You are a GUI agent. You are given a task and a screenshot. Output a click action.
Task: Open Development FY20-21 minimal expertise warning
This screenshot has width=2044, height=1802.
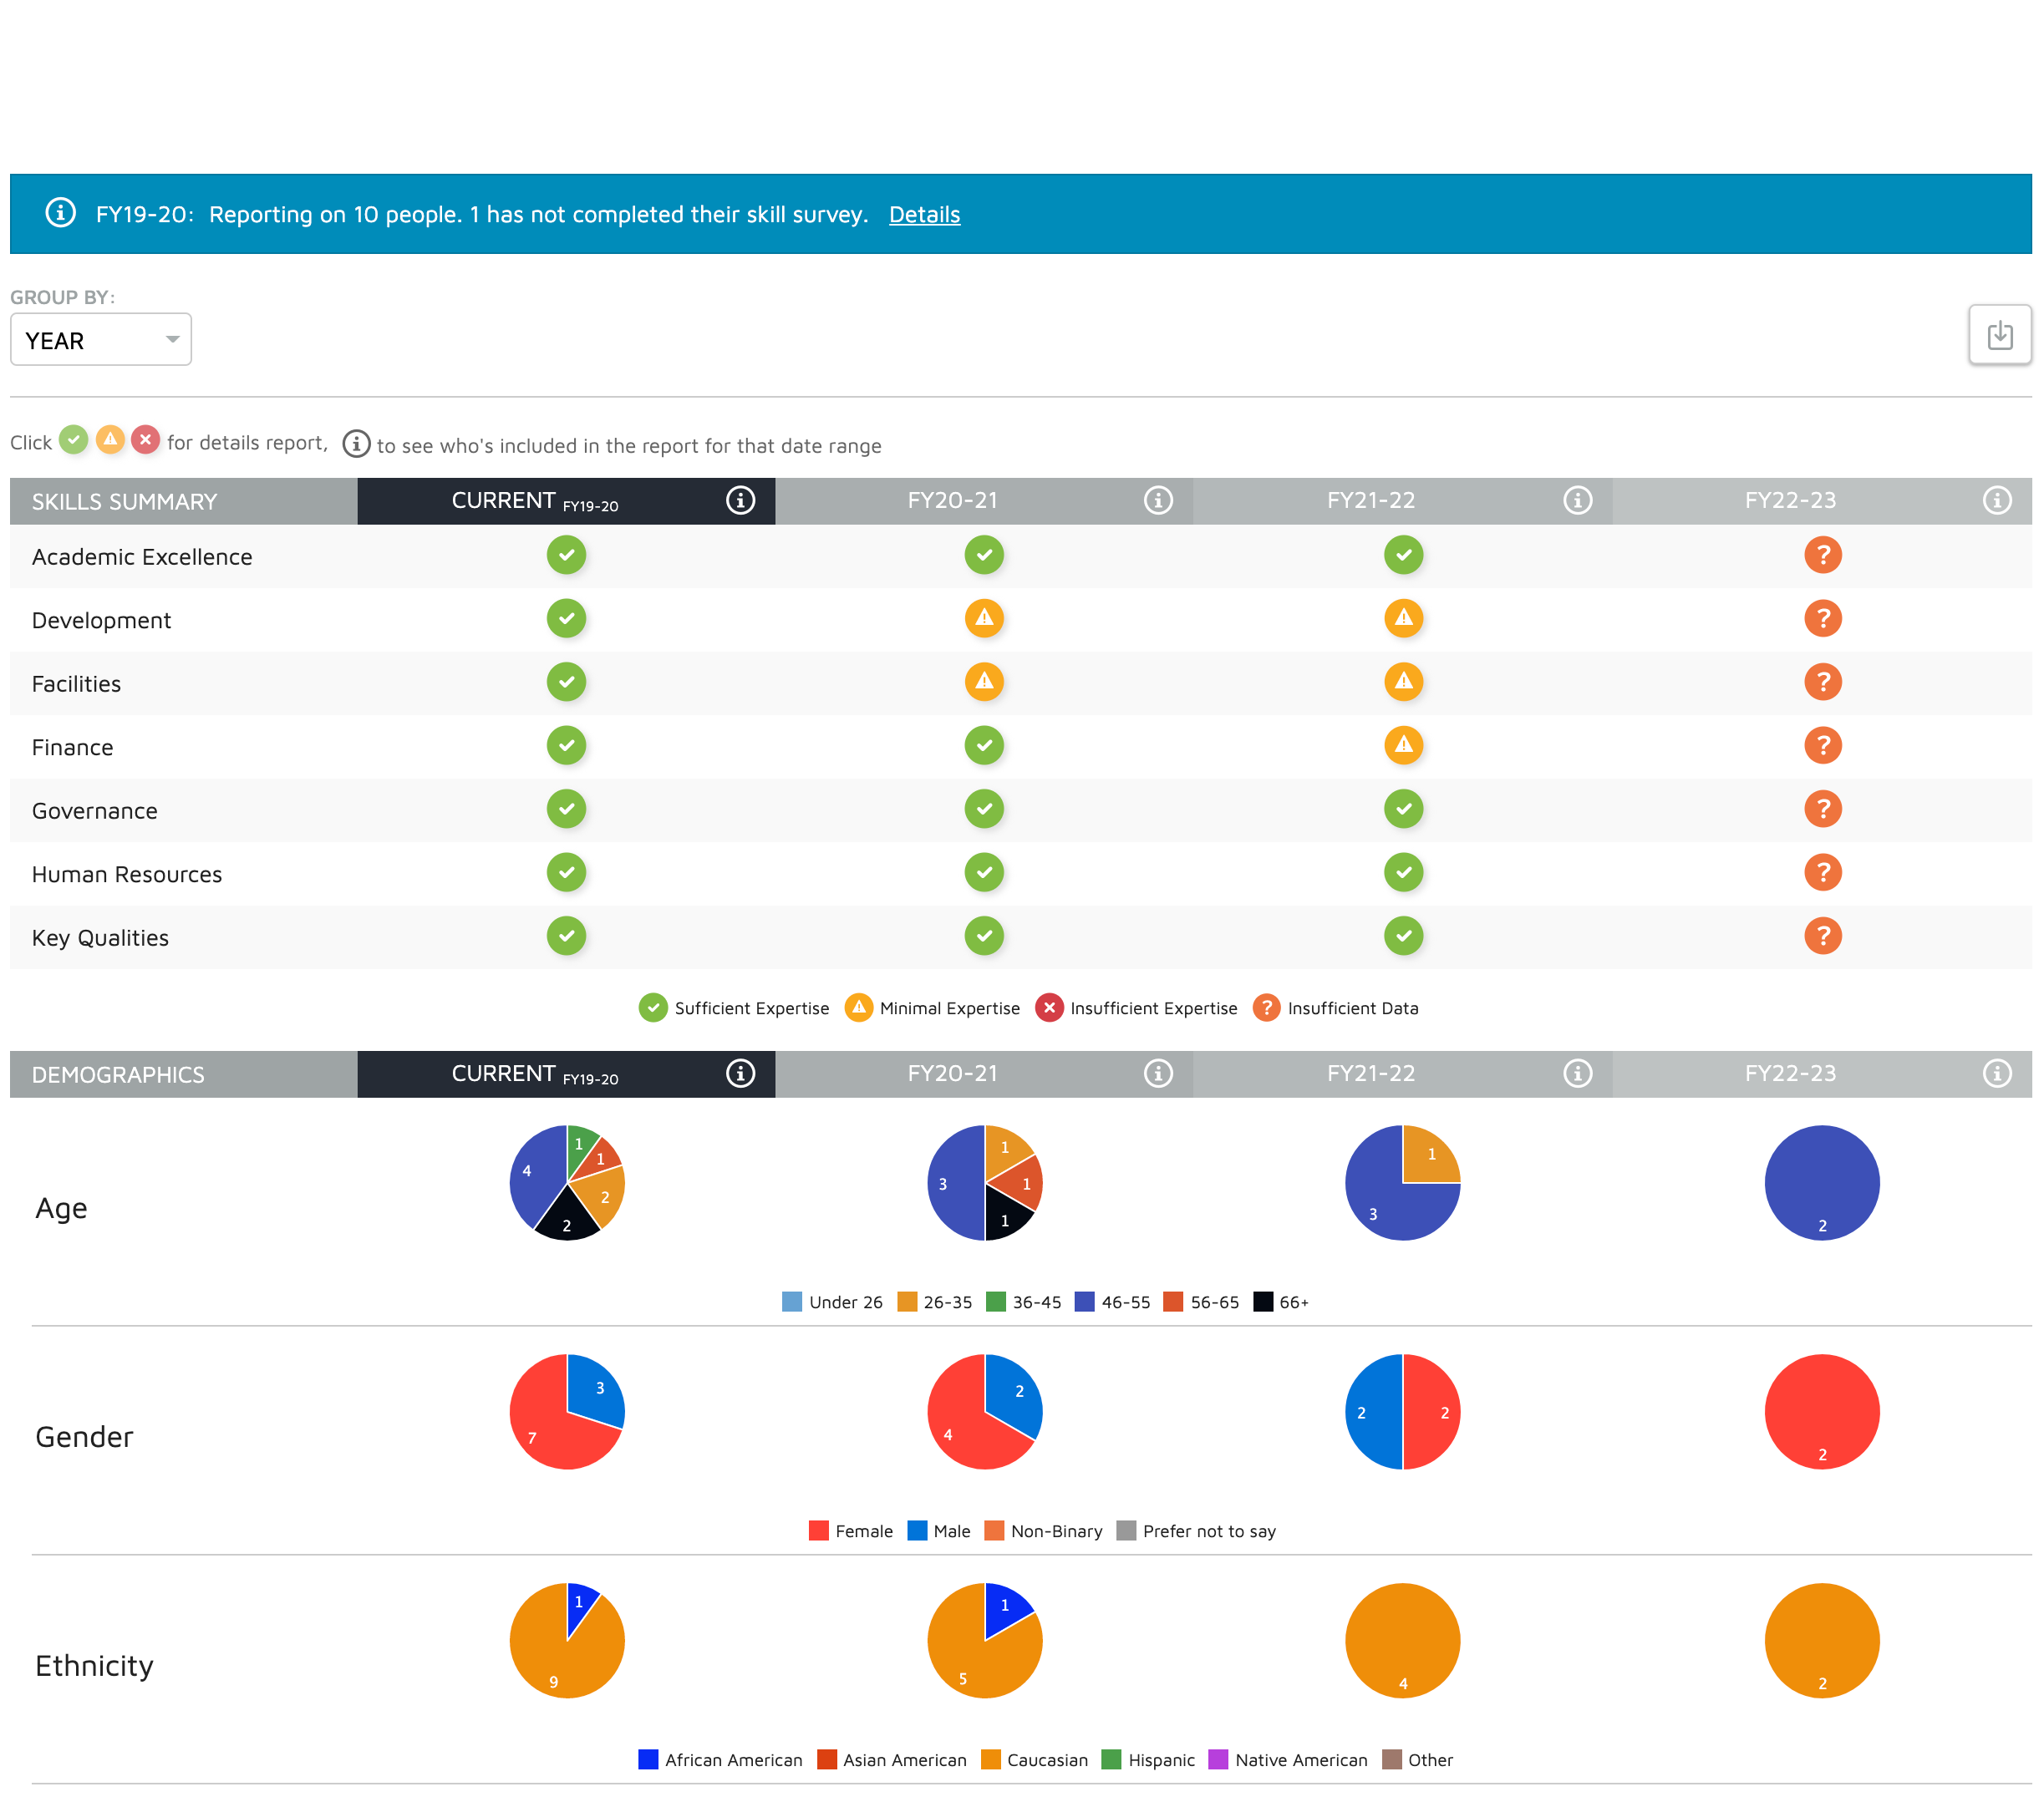pos(984,618)
